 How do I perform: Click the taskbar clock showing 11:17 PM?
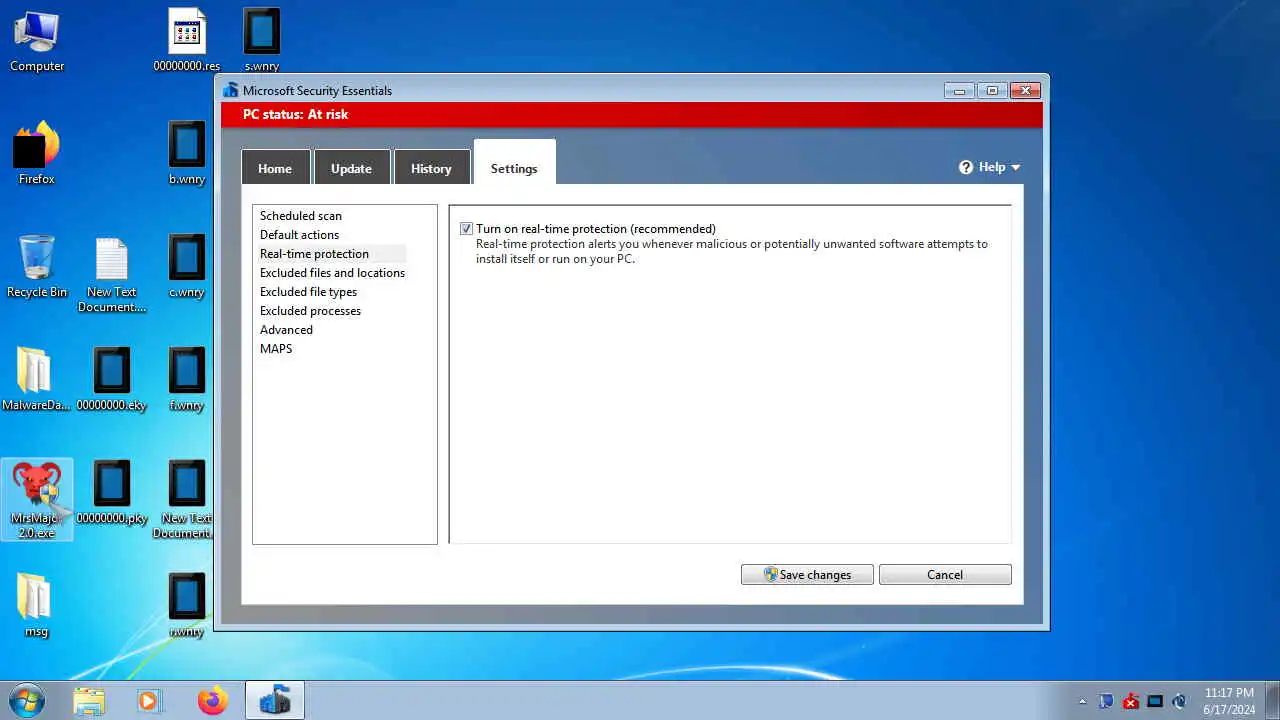[x=1229, y=701]
